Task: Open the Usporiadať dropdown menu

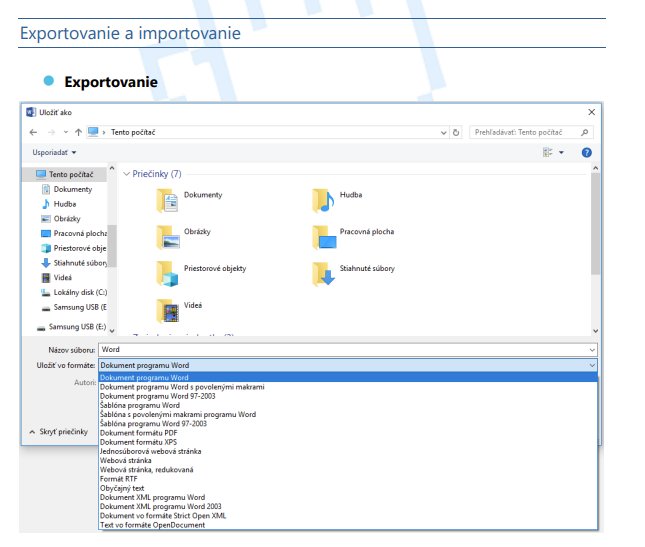Action: click(x=54, y=152)
